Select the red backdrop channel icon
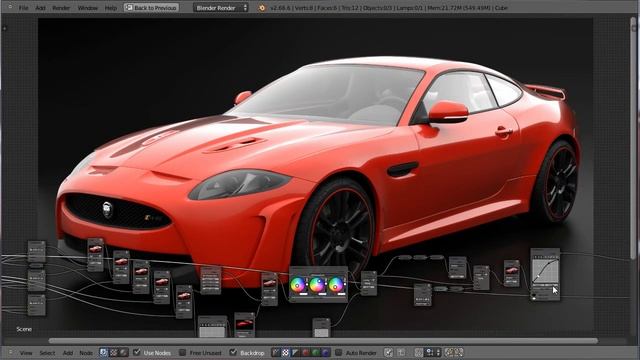This screenshot has height=360, width=640. (305, 352)
